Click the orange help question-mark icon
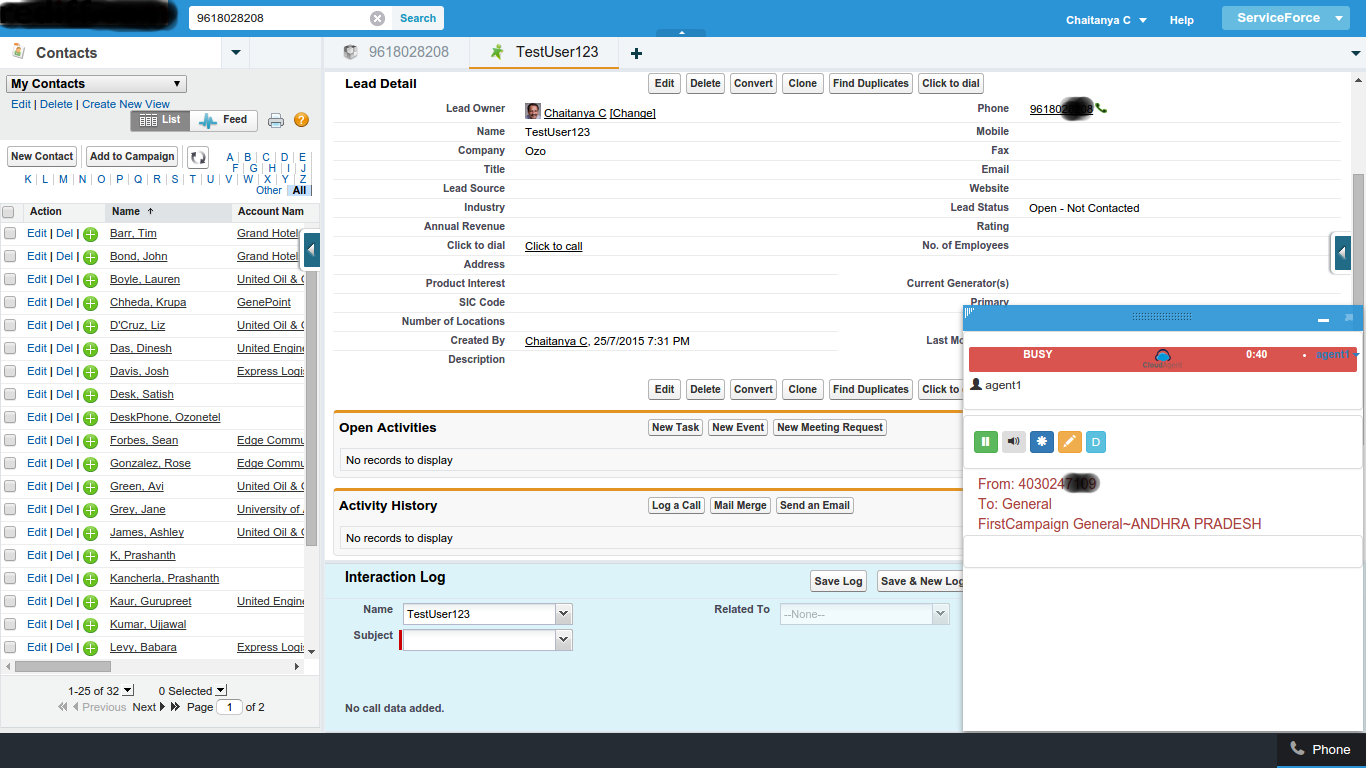The image size is (1366, 768). 301,119
